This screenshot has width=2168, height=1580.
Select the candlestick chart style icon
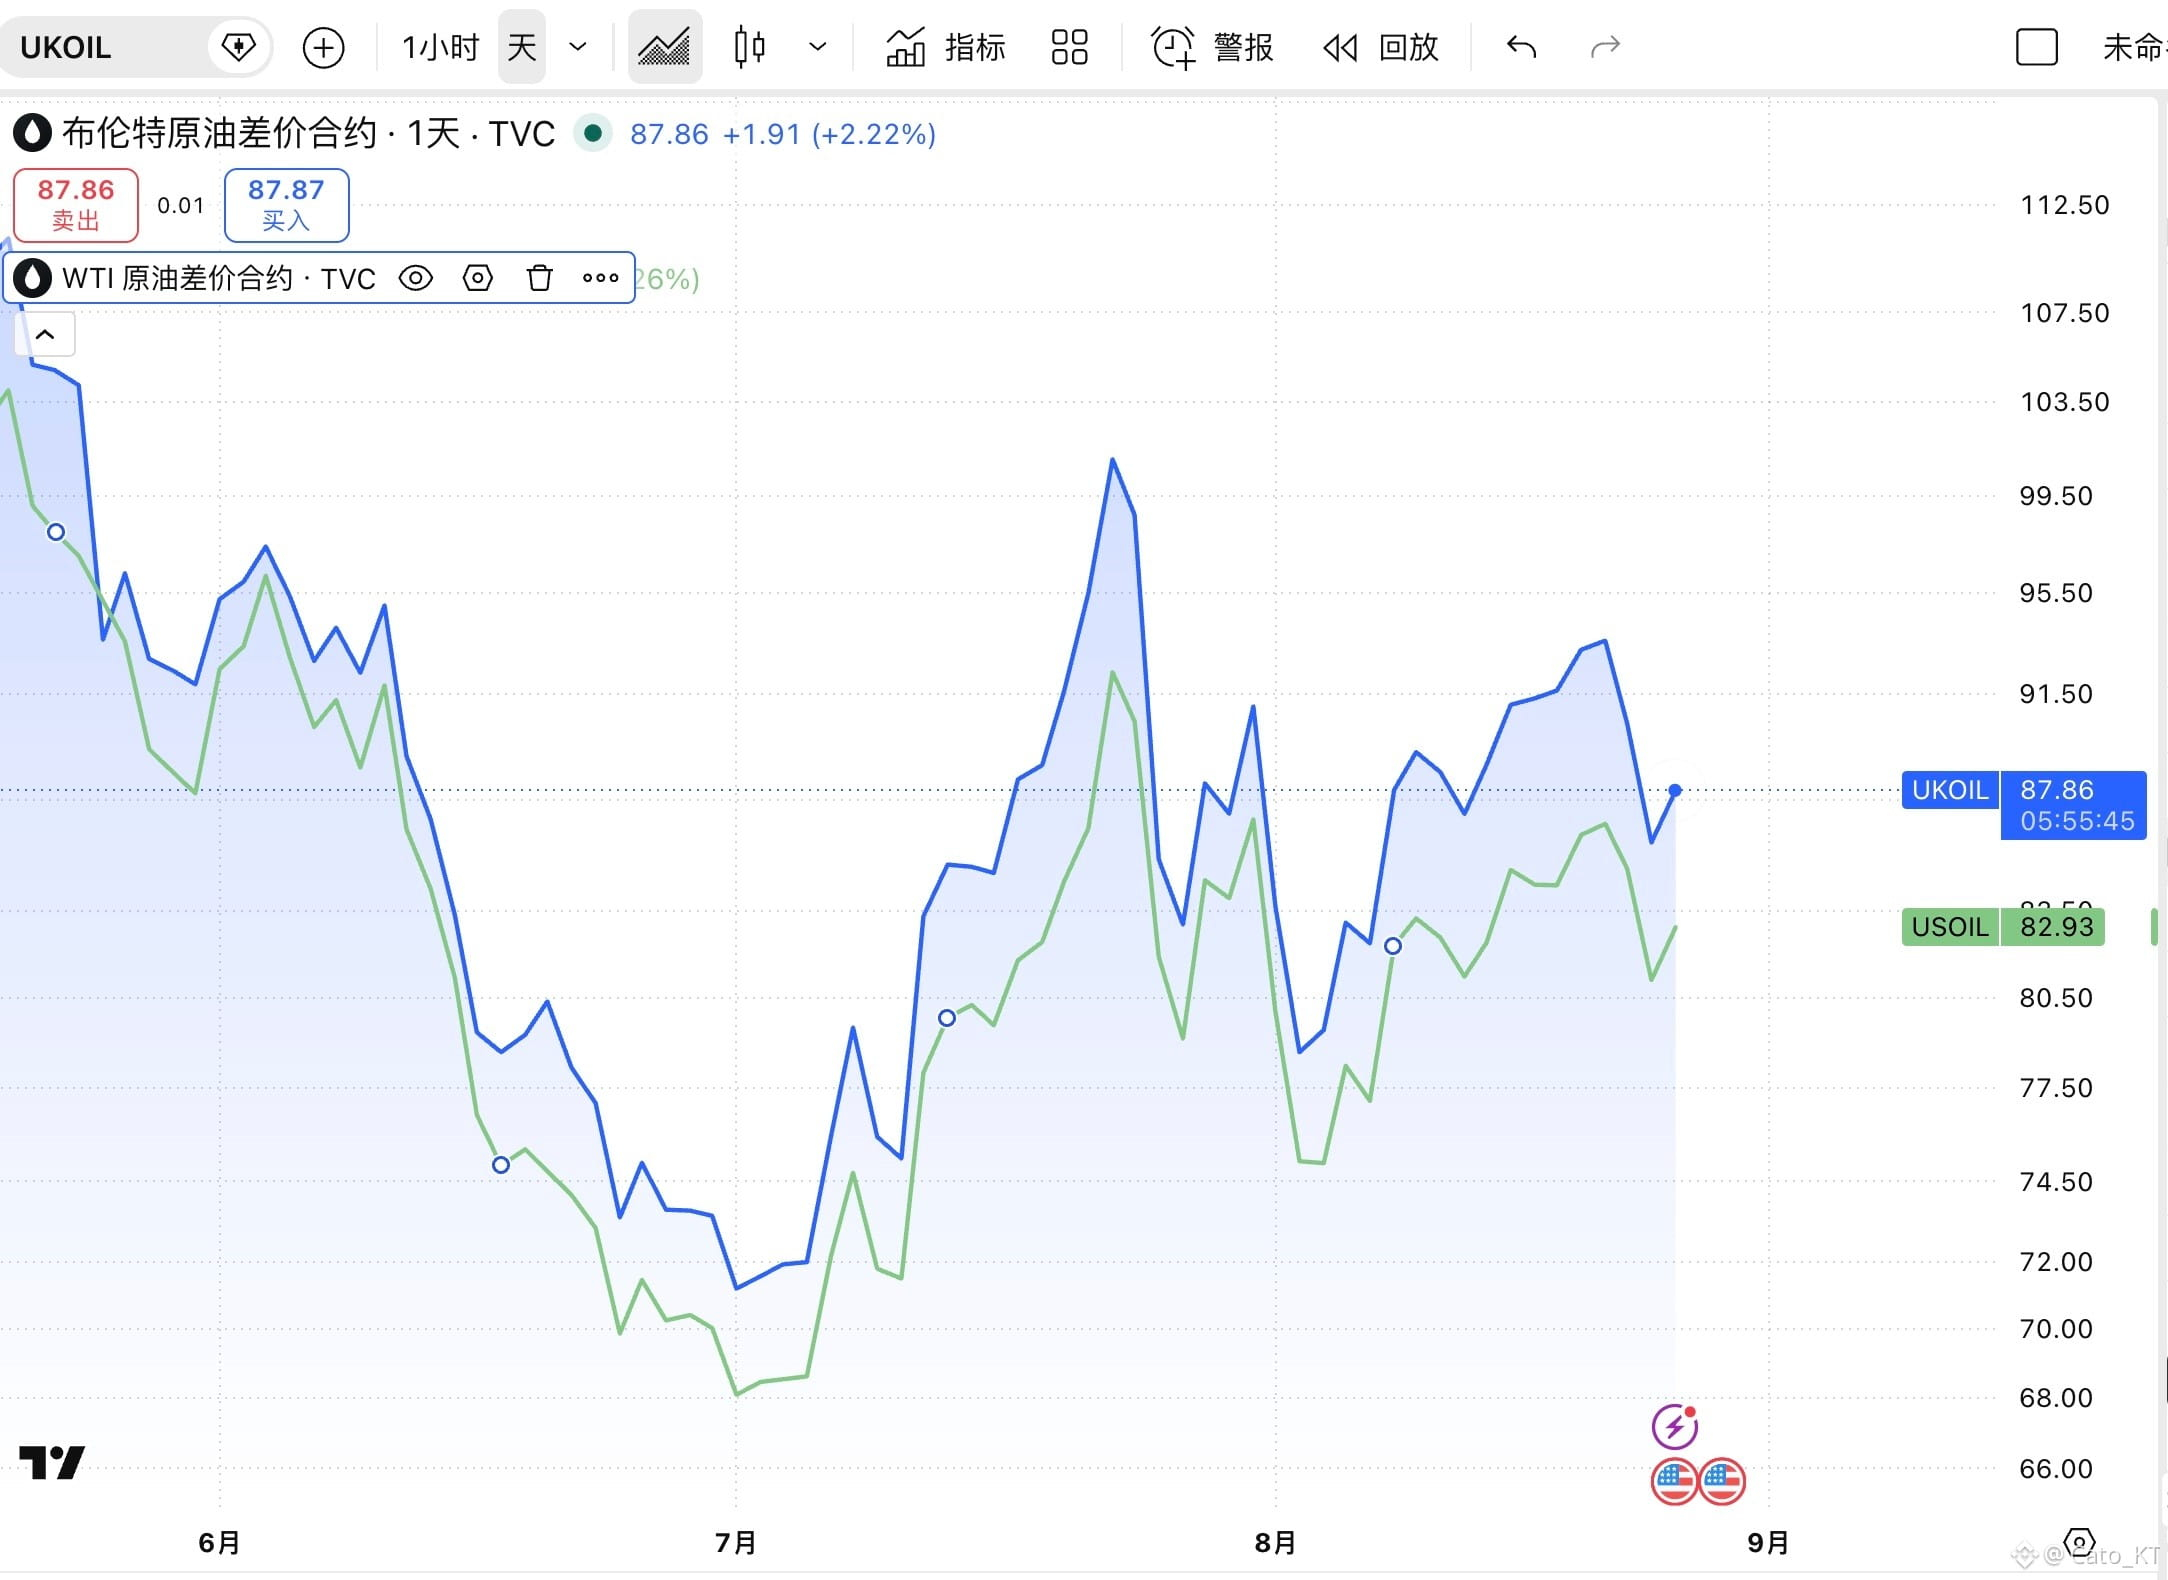point(749,47)
